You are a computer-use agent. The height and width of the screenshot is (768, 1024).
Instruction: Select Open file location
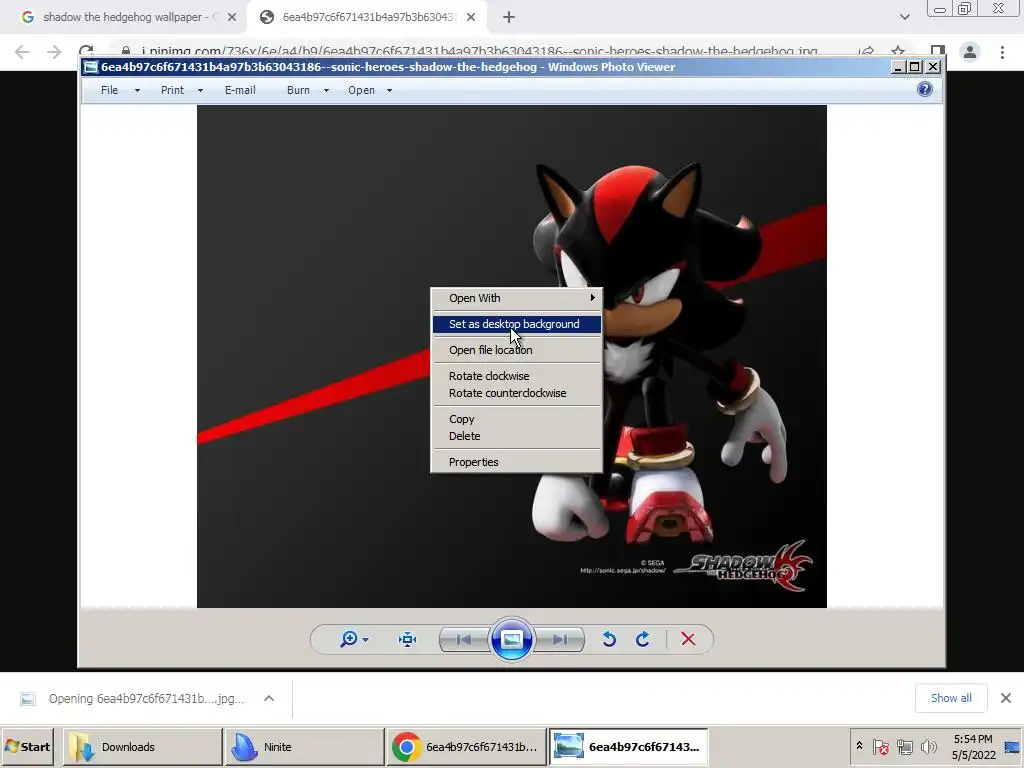516,350
